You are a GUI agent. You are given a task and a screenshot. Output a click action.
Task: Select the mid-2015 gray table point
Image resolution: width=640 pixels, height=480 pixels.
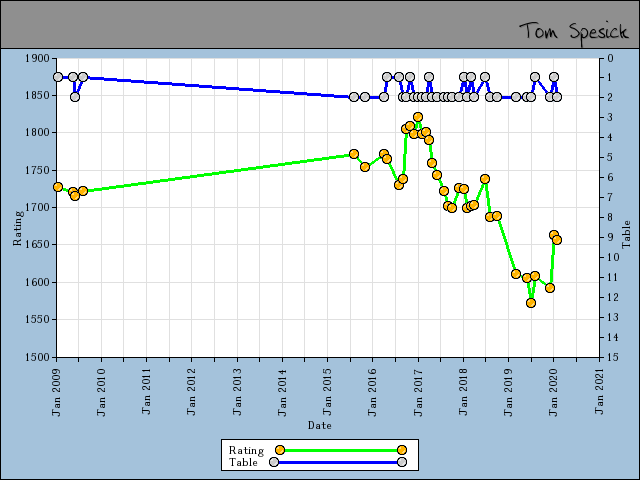point(354,97)
